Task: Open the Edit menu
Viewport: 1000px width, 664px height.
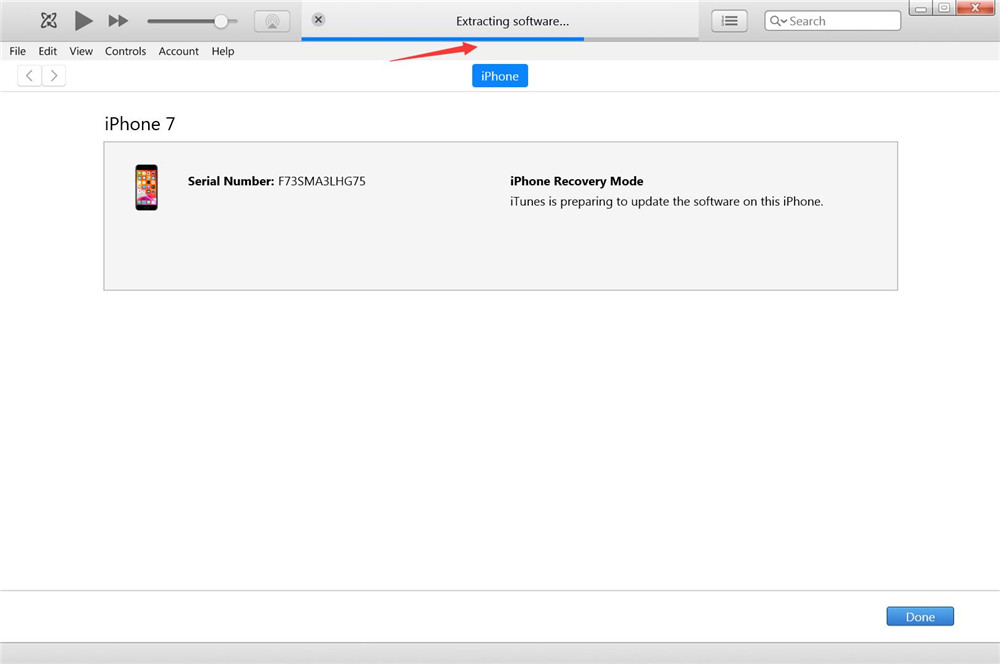Action: point(48,51)
